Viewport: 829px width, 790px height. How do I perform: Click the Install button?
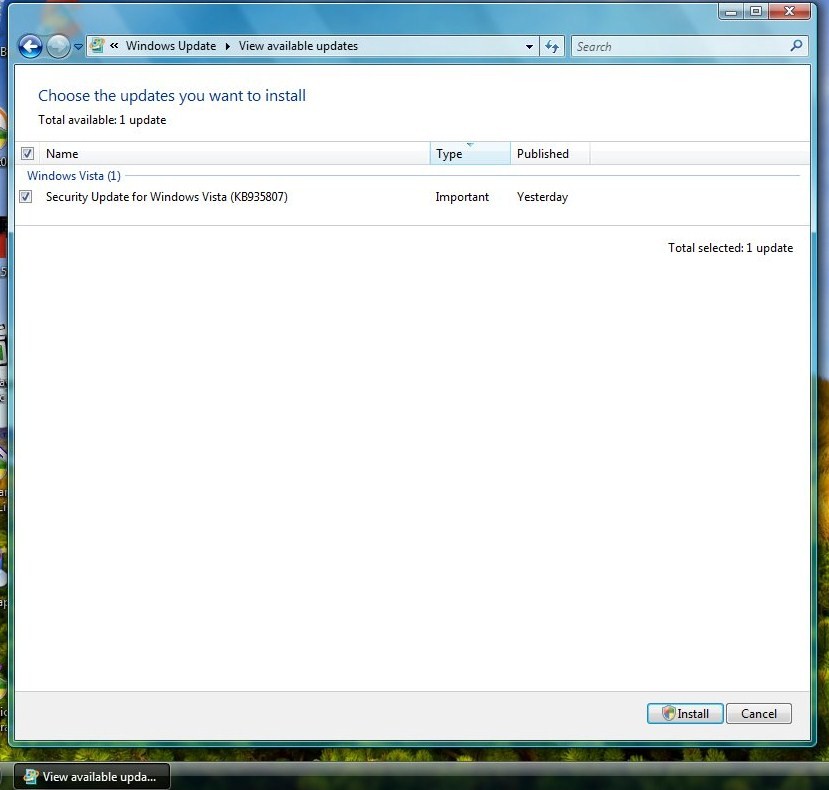(685, 713)
